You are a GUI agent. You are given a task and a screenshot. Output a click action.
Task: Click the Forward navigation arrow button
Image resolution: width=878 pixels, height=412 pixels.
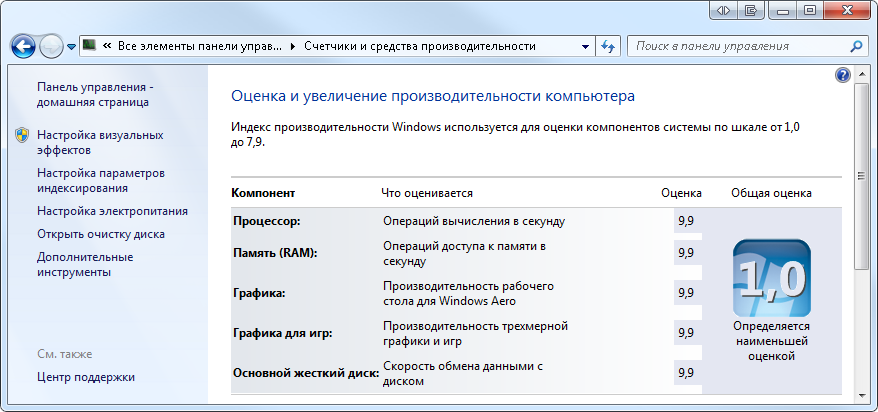pos(52,46)
